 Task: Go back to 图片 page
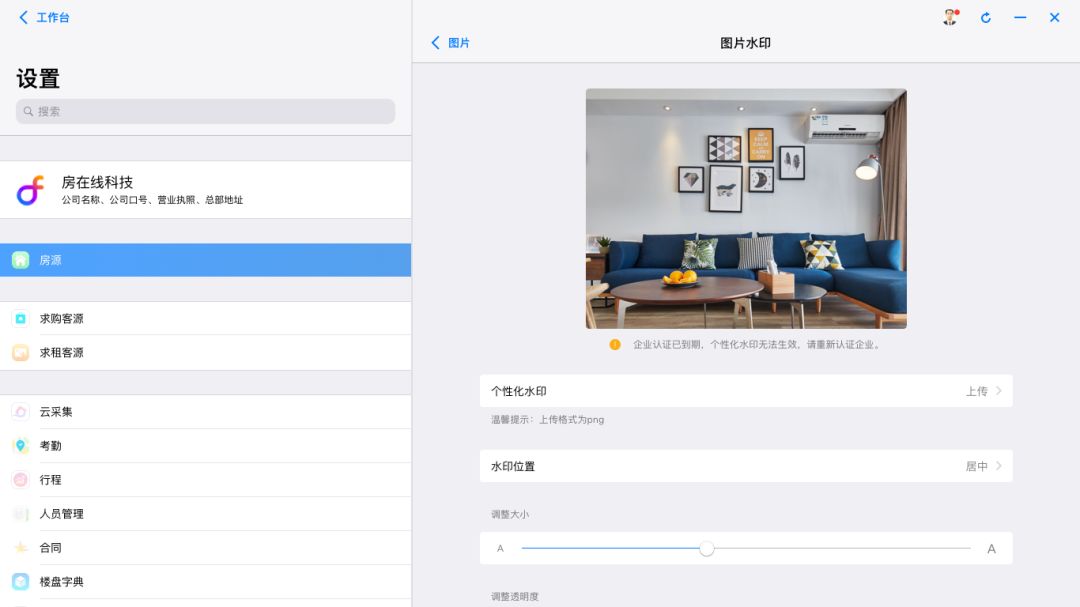(450, 43)
